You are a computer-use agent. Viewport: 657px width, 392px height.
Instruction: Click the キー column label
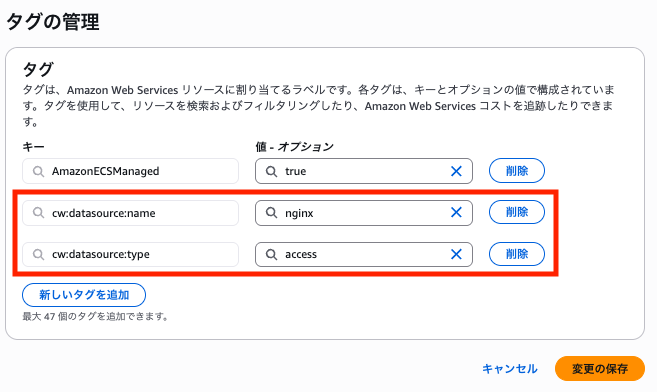pos(33,147)
